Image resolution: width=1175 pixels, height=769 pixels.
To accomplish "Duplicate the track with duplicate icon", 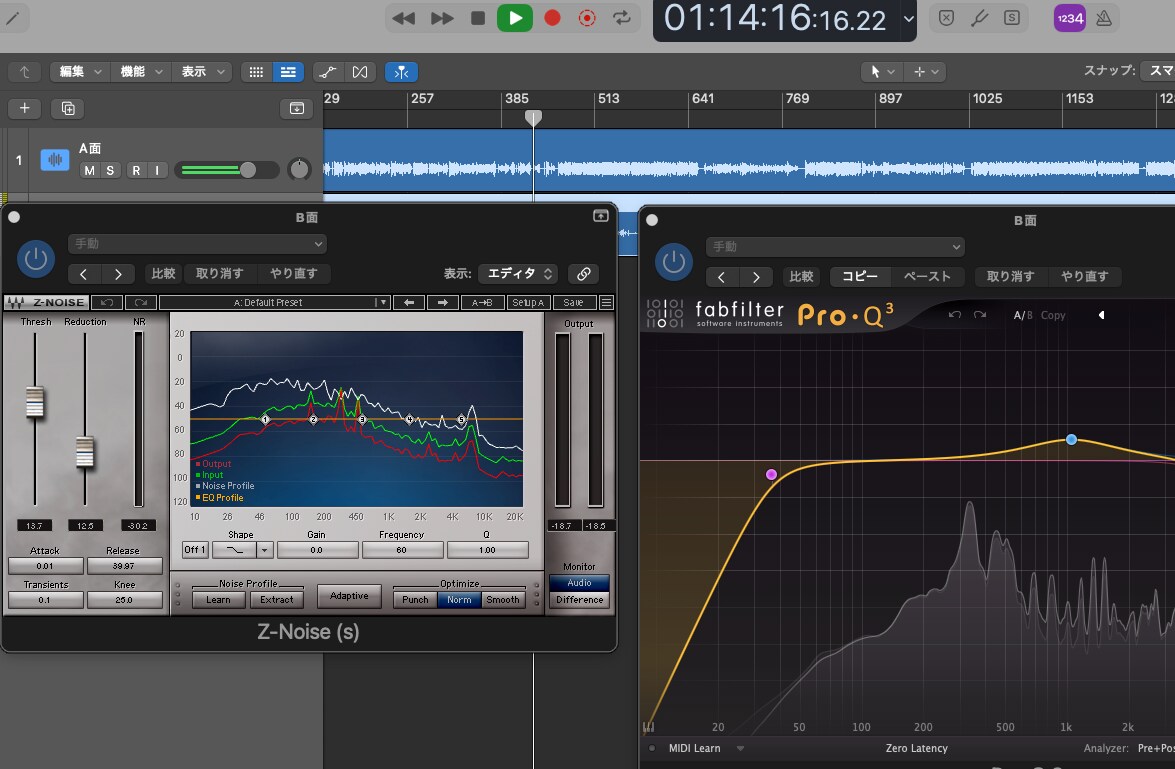I will pos(67,109).
